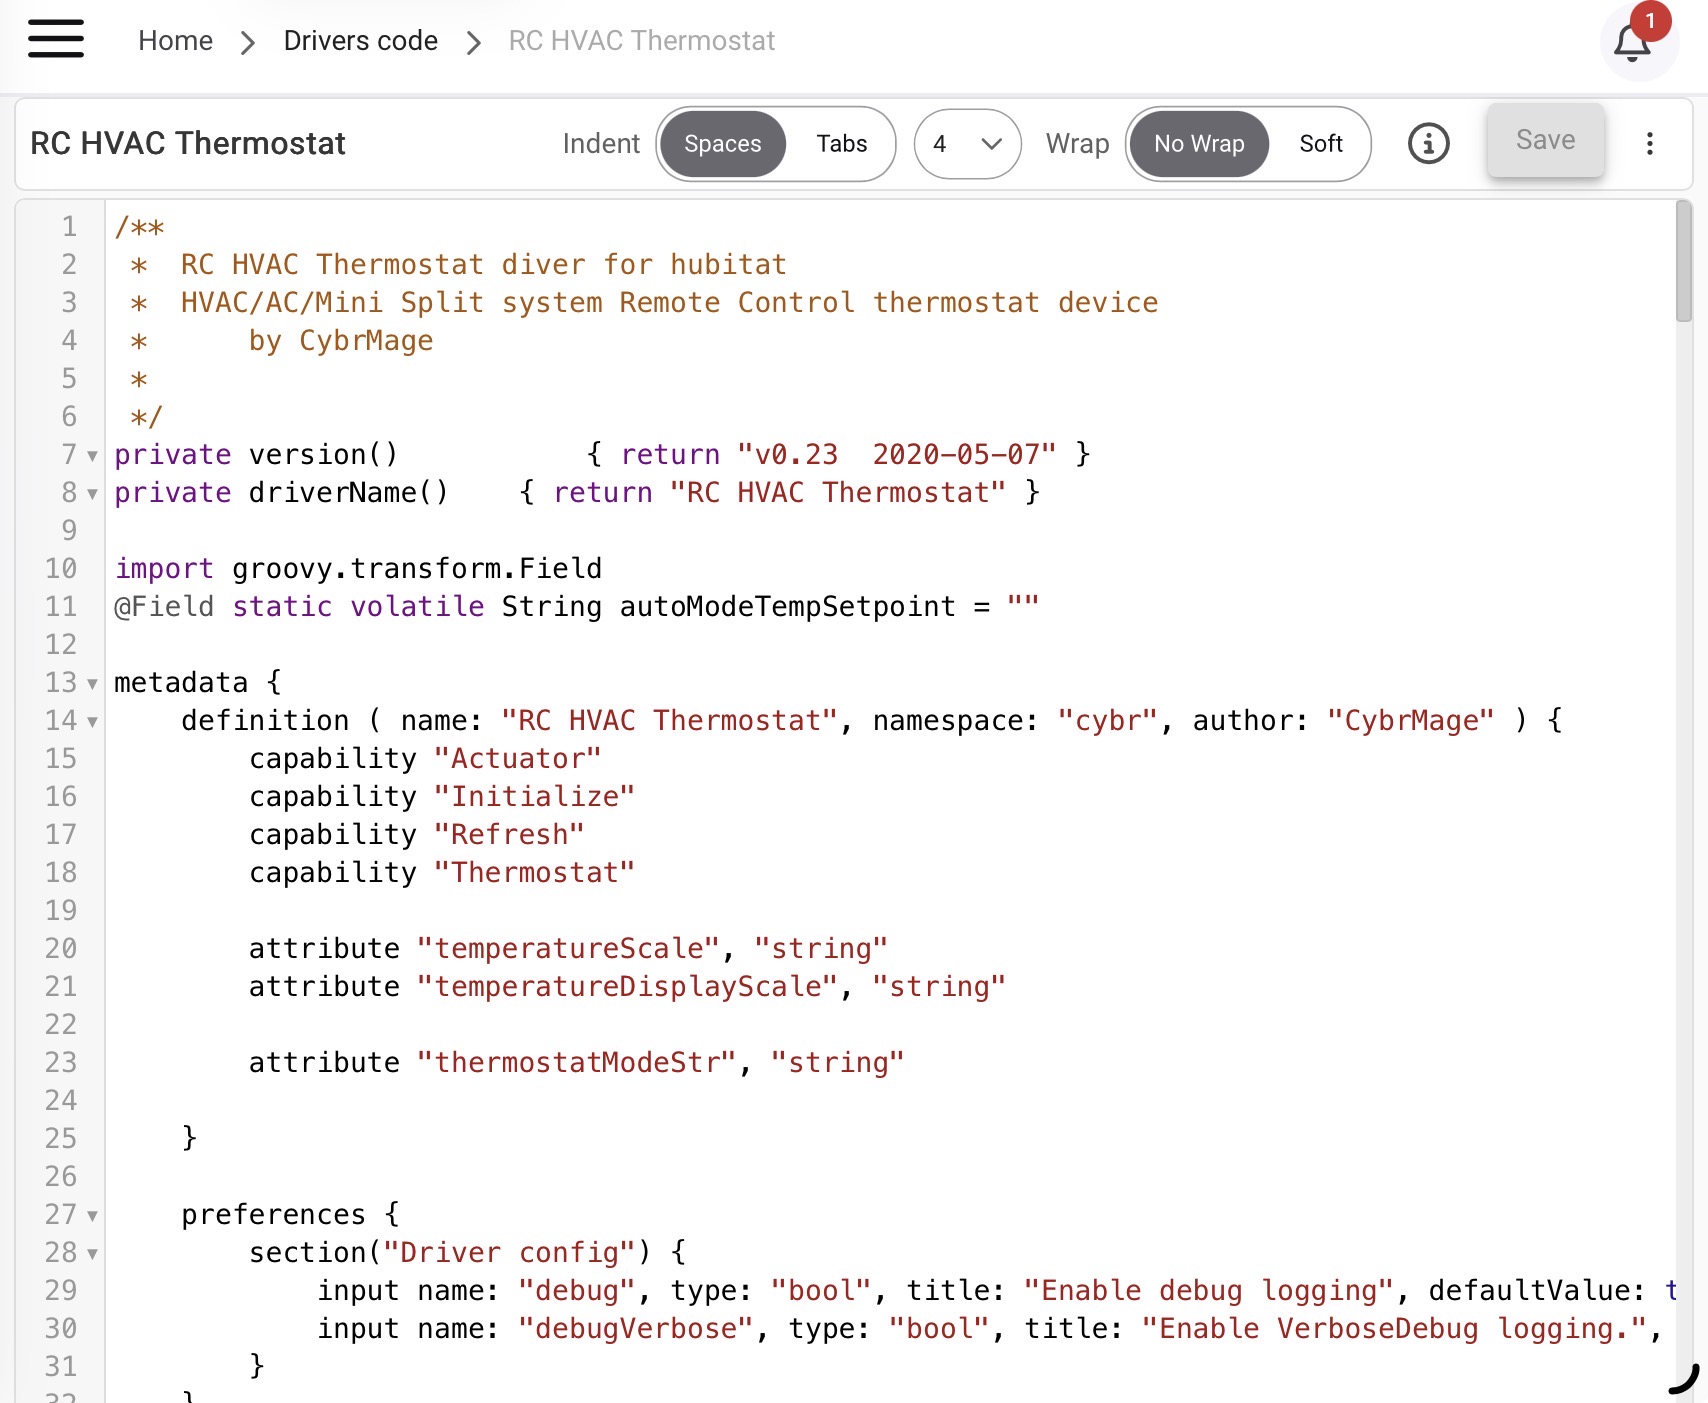Open the three-dot more options menu

[1649, 144]
